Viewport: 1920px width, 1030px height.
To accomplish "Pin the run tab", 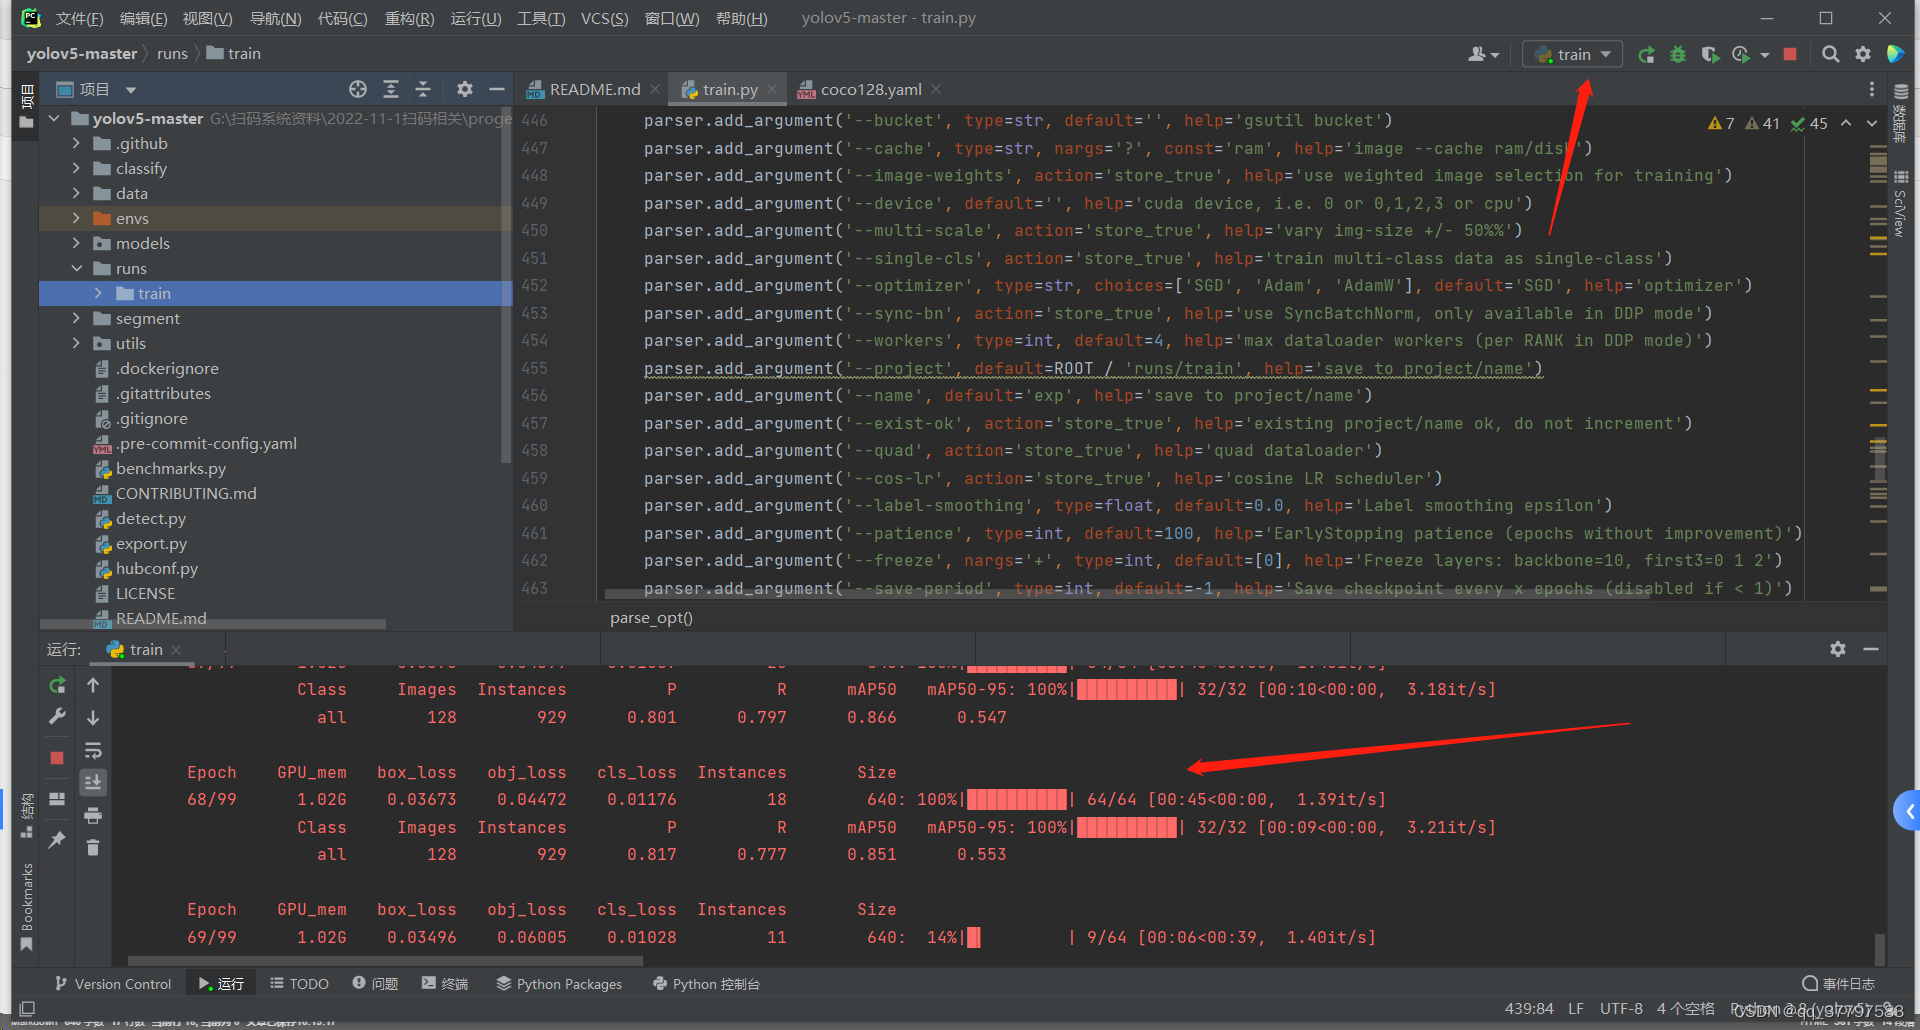I will point(57,840).
